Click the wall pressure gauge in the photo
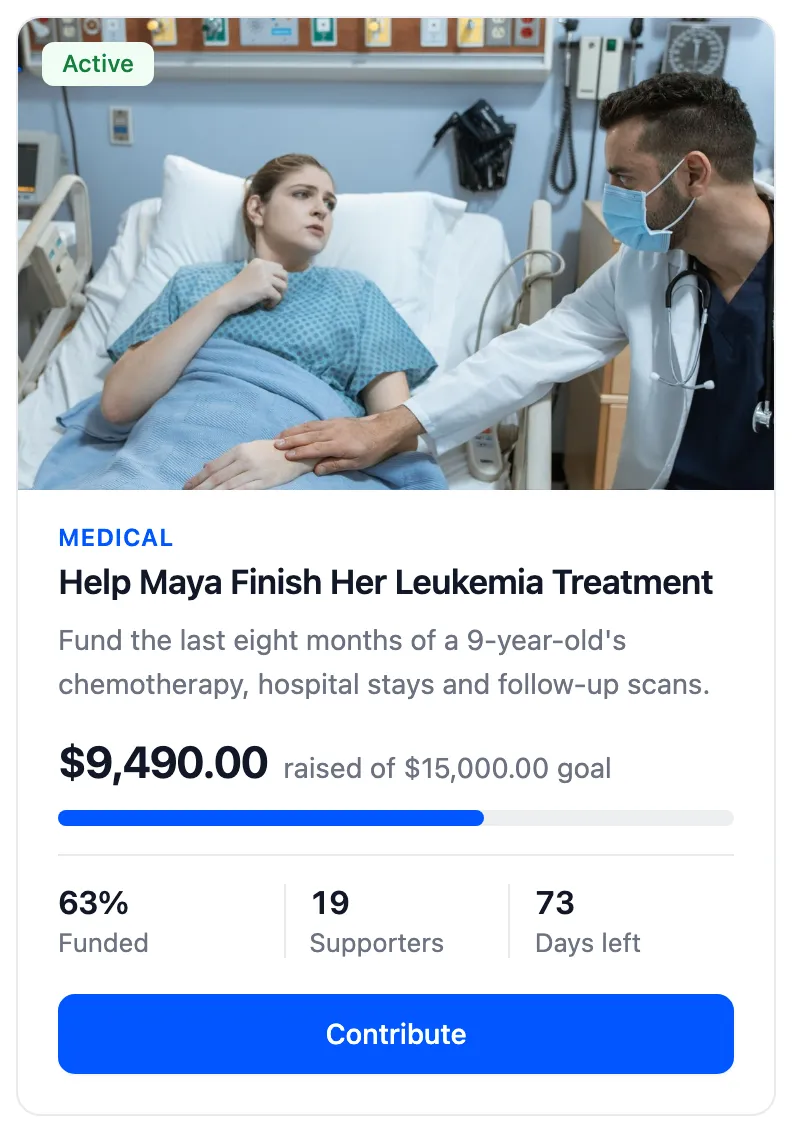The image size is (792, 1130). [x=695, y=50]
